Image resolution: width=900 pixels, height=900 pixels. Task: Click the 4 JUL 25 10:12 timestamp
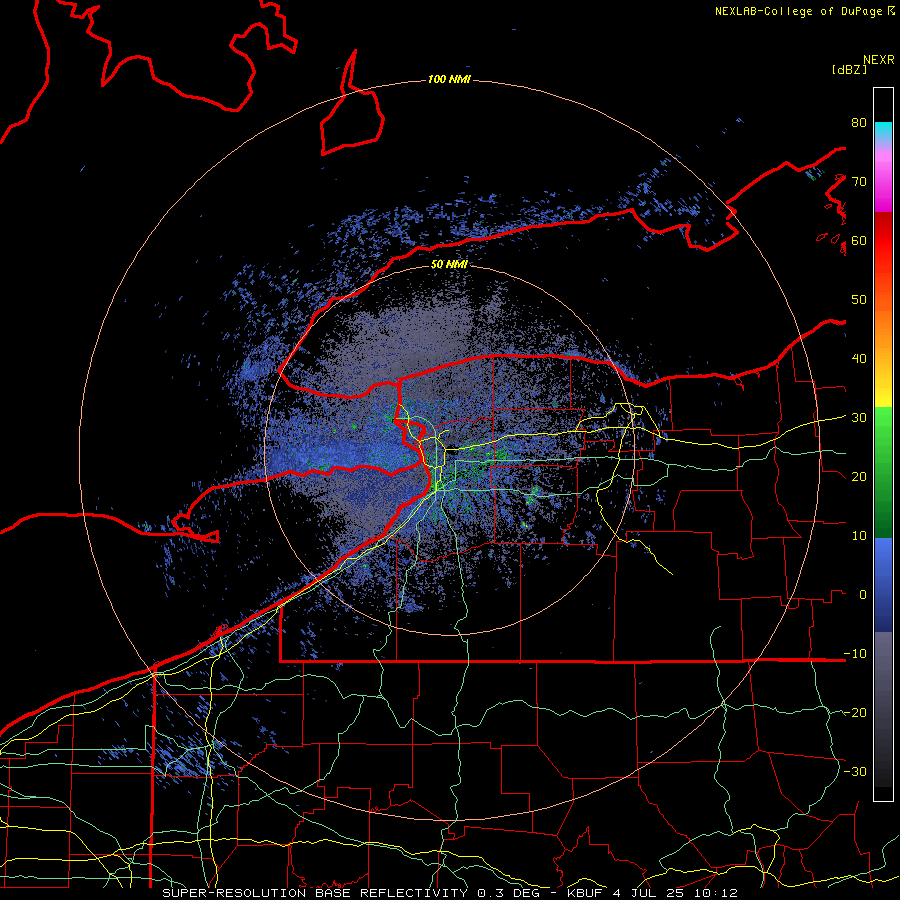(676, 893)
